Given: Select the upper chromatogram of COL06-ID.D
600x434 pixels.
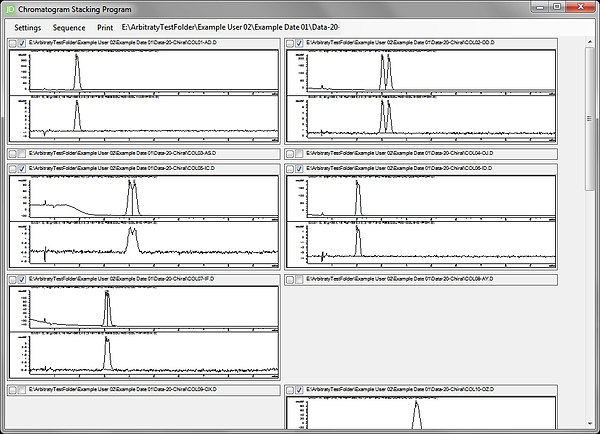Looking at the screenshot, I should (x=421, y=198).
